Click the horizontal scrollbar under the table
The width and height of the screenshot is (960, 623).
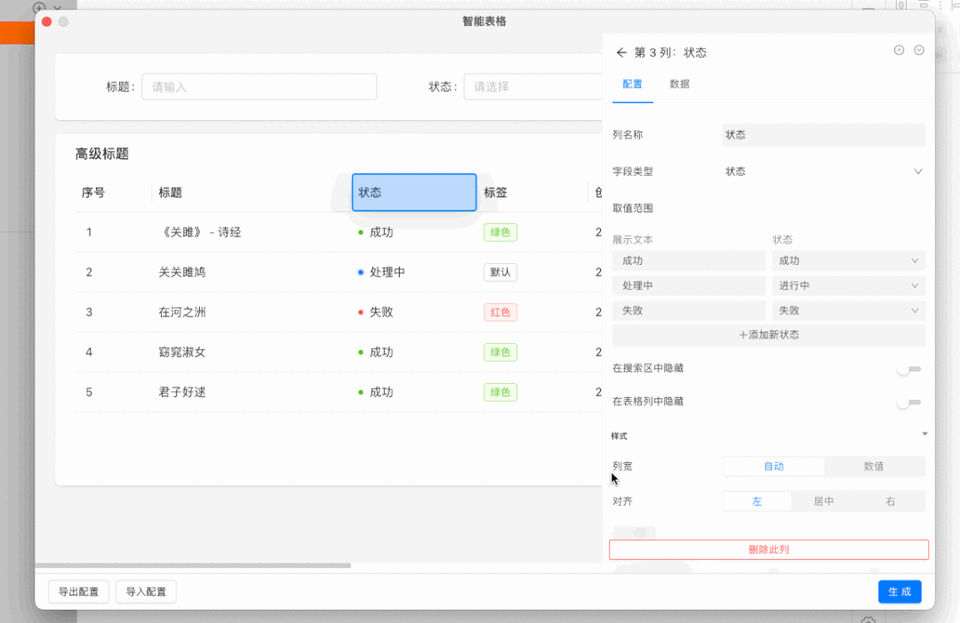[x=193, y=565]
